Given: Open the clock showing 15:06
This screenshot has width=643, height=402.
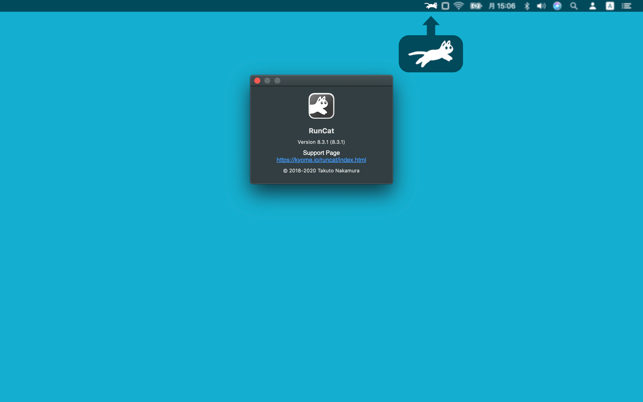Looking at the screenshot, I should [x=502, y=6].
